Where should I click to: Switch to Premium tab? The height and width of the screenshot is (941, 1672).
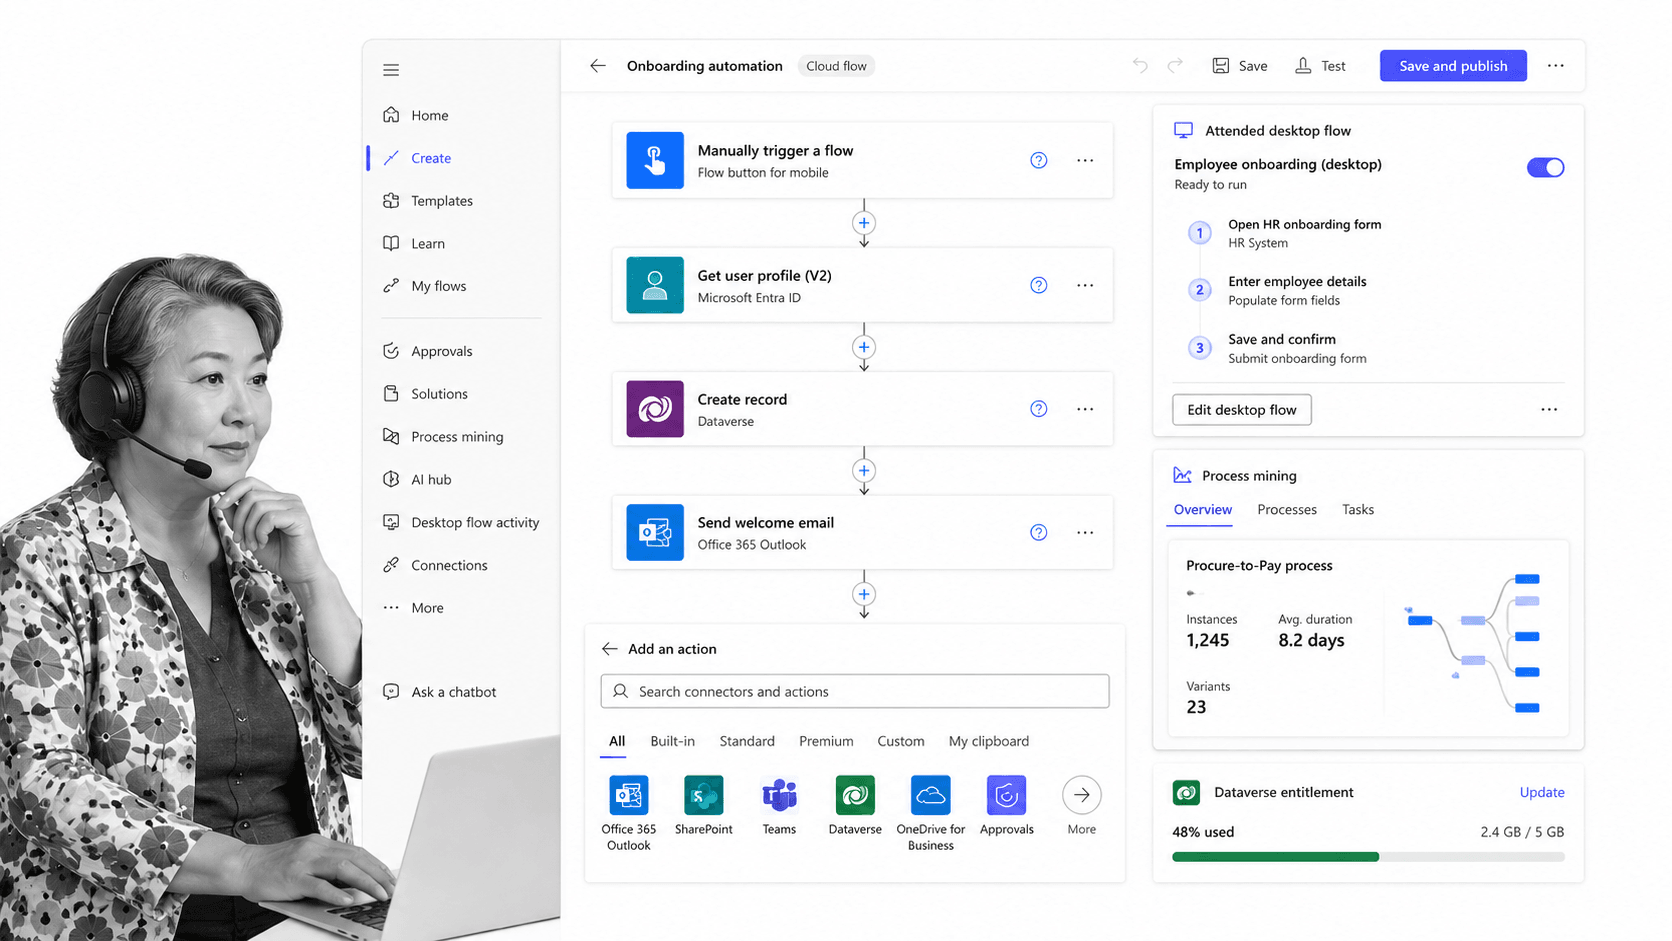point(826,741)
